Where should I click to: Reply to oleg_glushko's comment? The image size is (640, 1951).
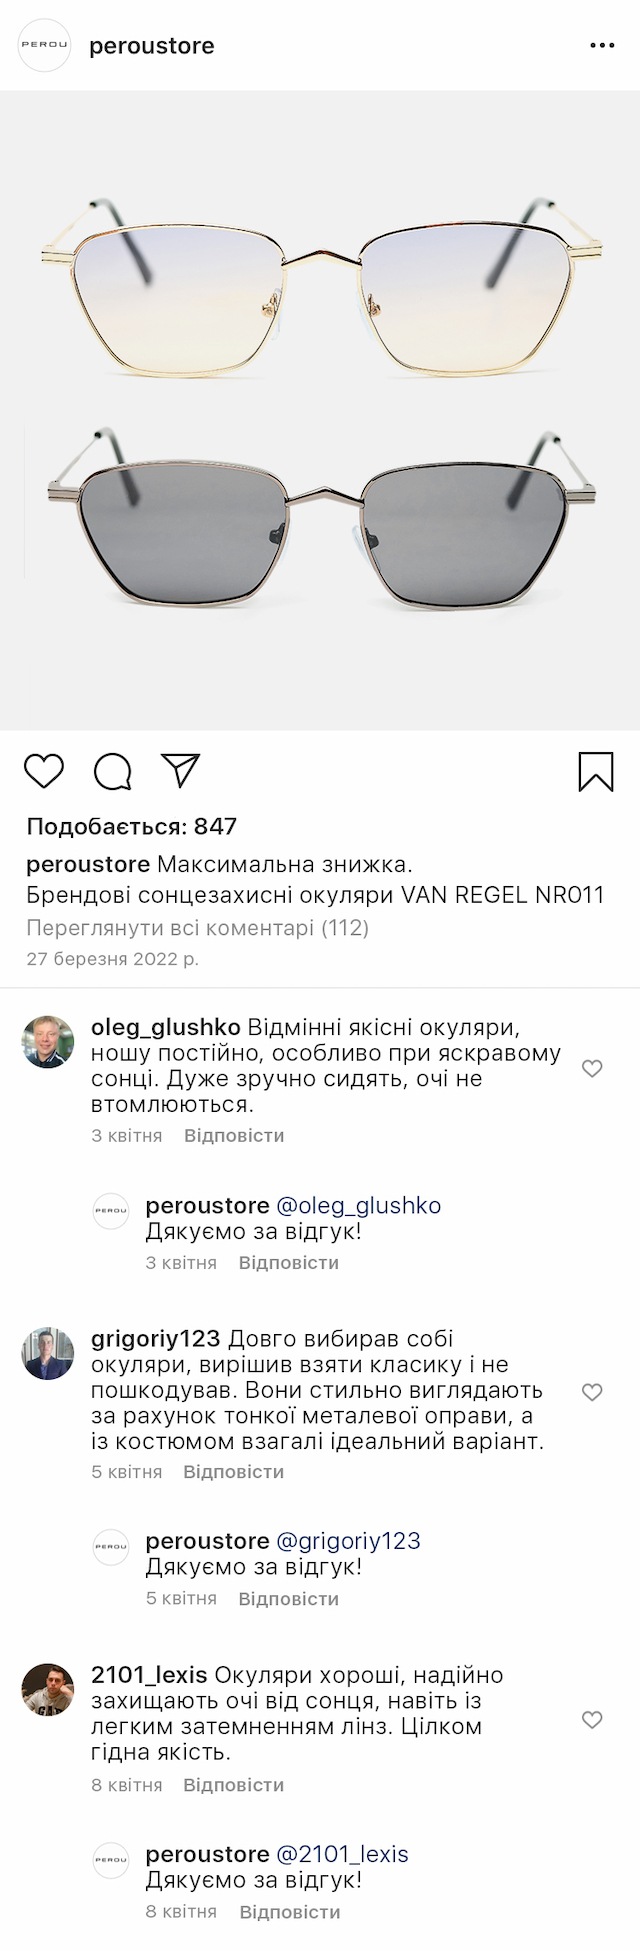tap(234, 1136)
